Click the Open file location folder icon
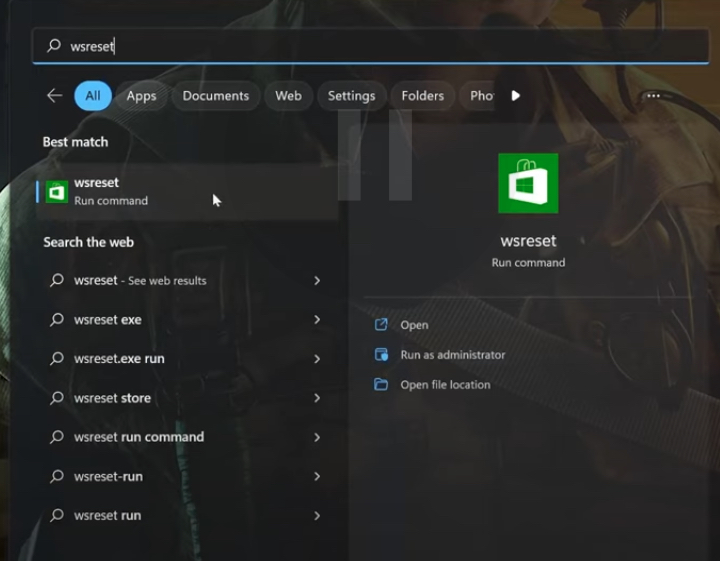This screenshot has width=720, height=561. pos(381,385)
